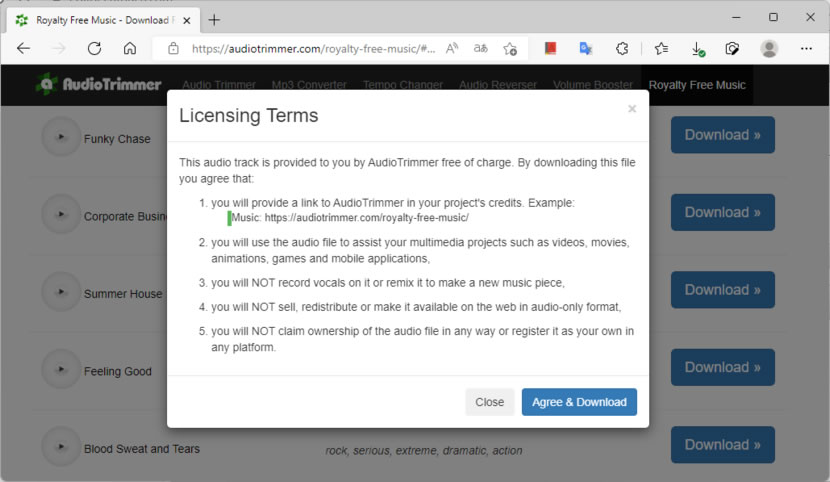Download the Feeling Good track
This screenshot has height=482, width=830.
(x=723, y=367)
